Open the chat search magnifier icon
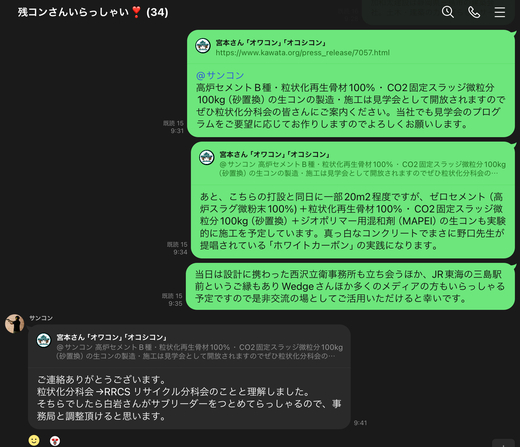The height and width of the screenshot is (447, 520). pyautogui.click(x=448, y=12)
